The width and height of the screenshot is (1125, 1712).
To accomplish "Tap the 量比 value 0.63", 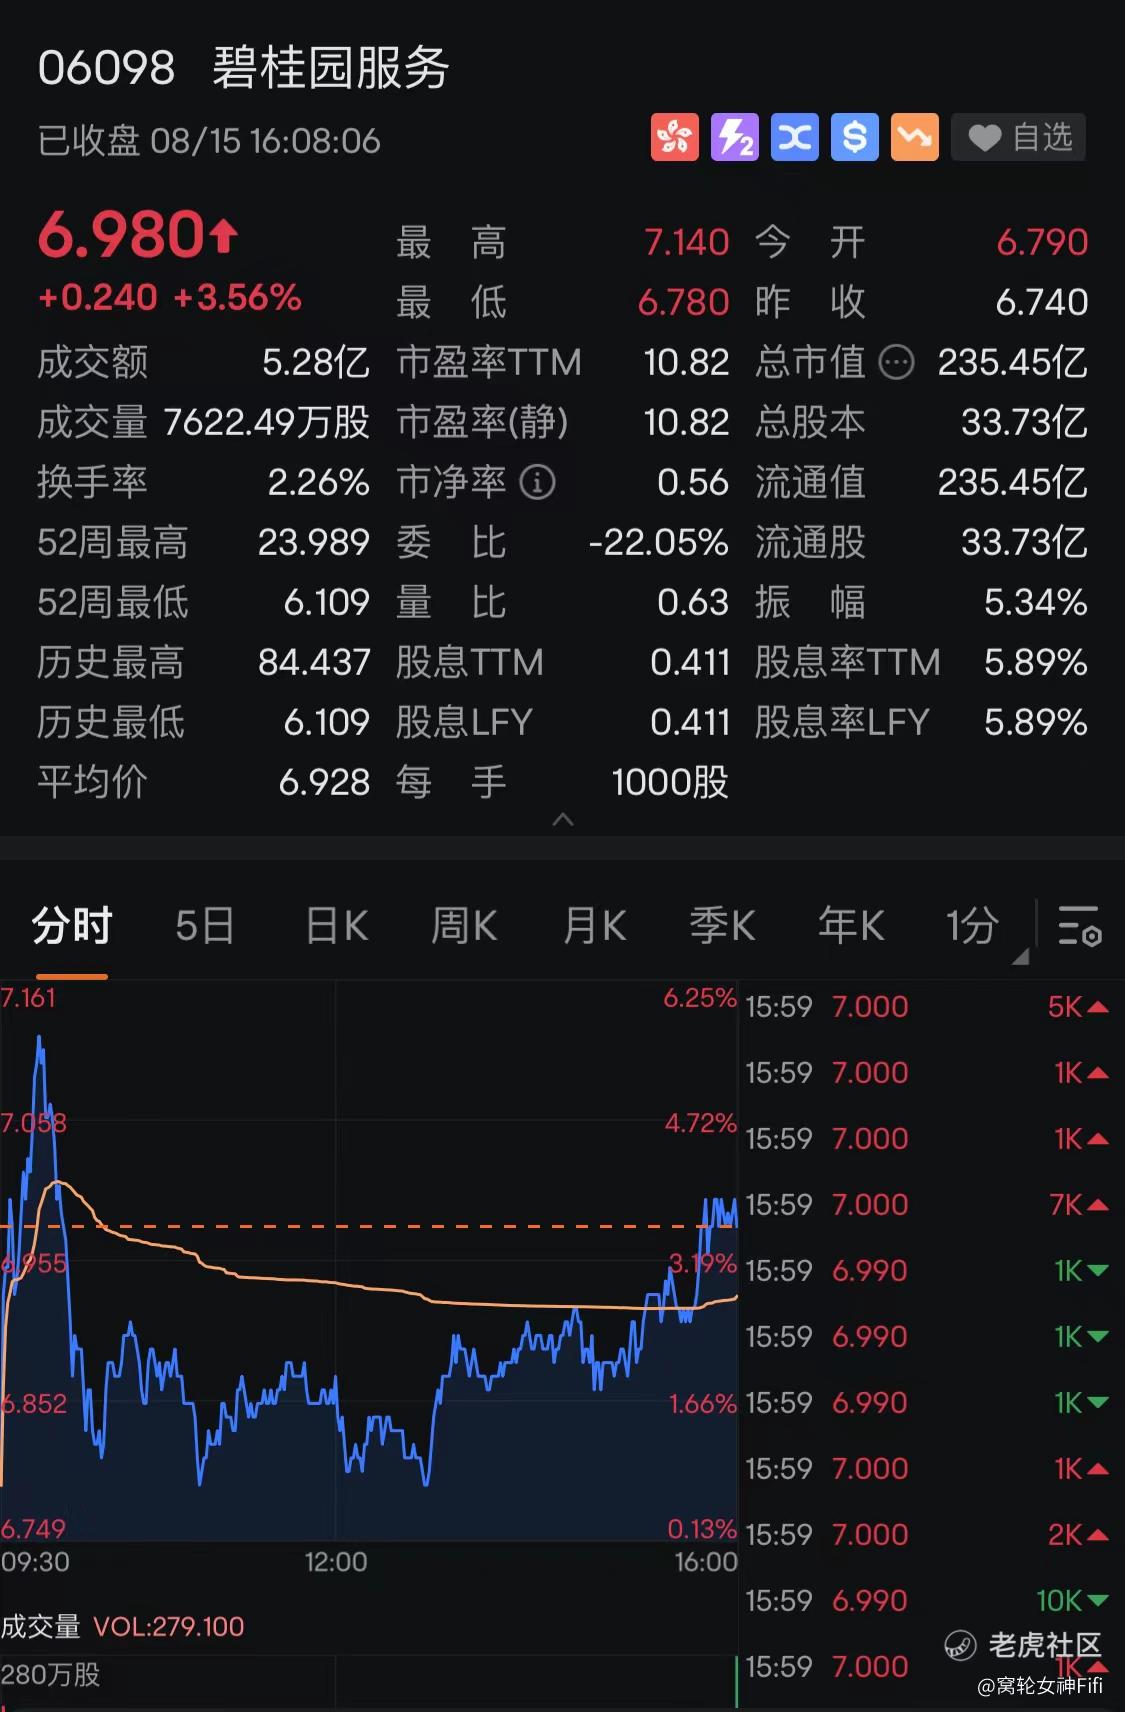I will click(693, 602).
